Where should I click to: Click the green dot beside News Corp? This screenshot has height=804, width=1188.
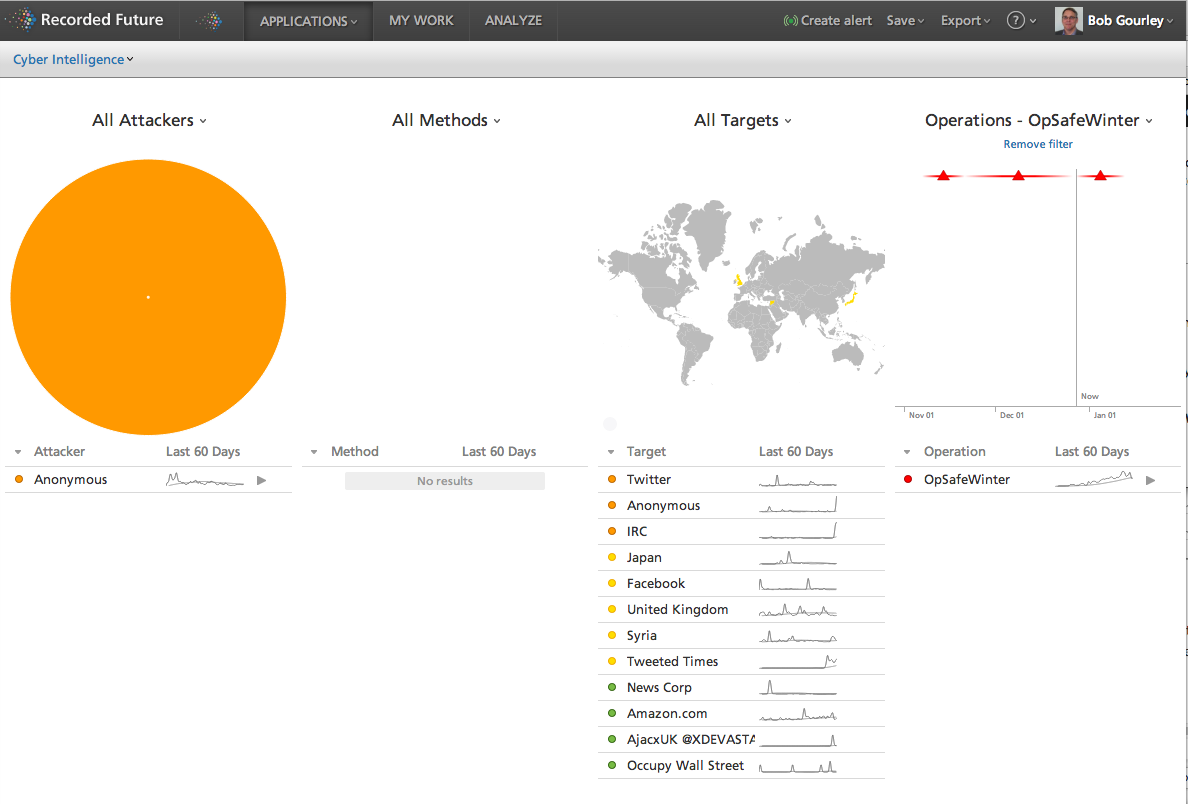point(612,687)
